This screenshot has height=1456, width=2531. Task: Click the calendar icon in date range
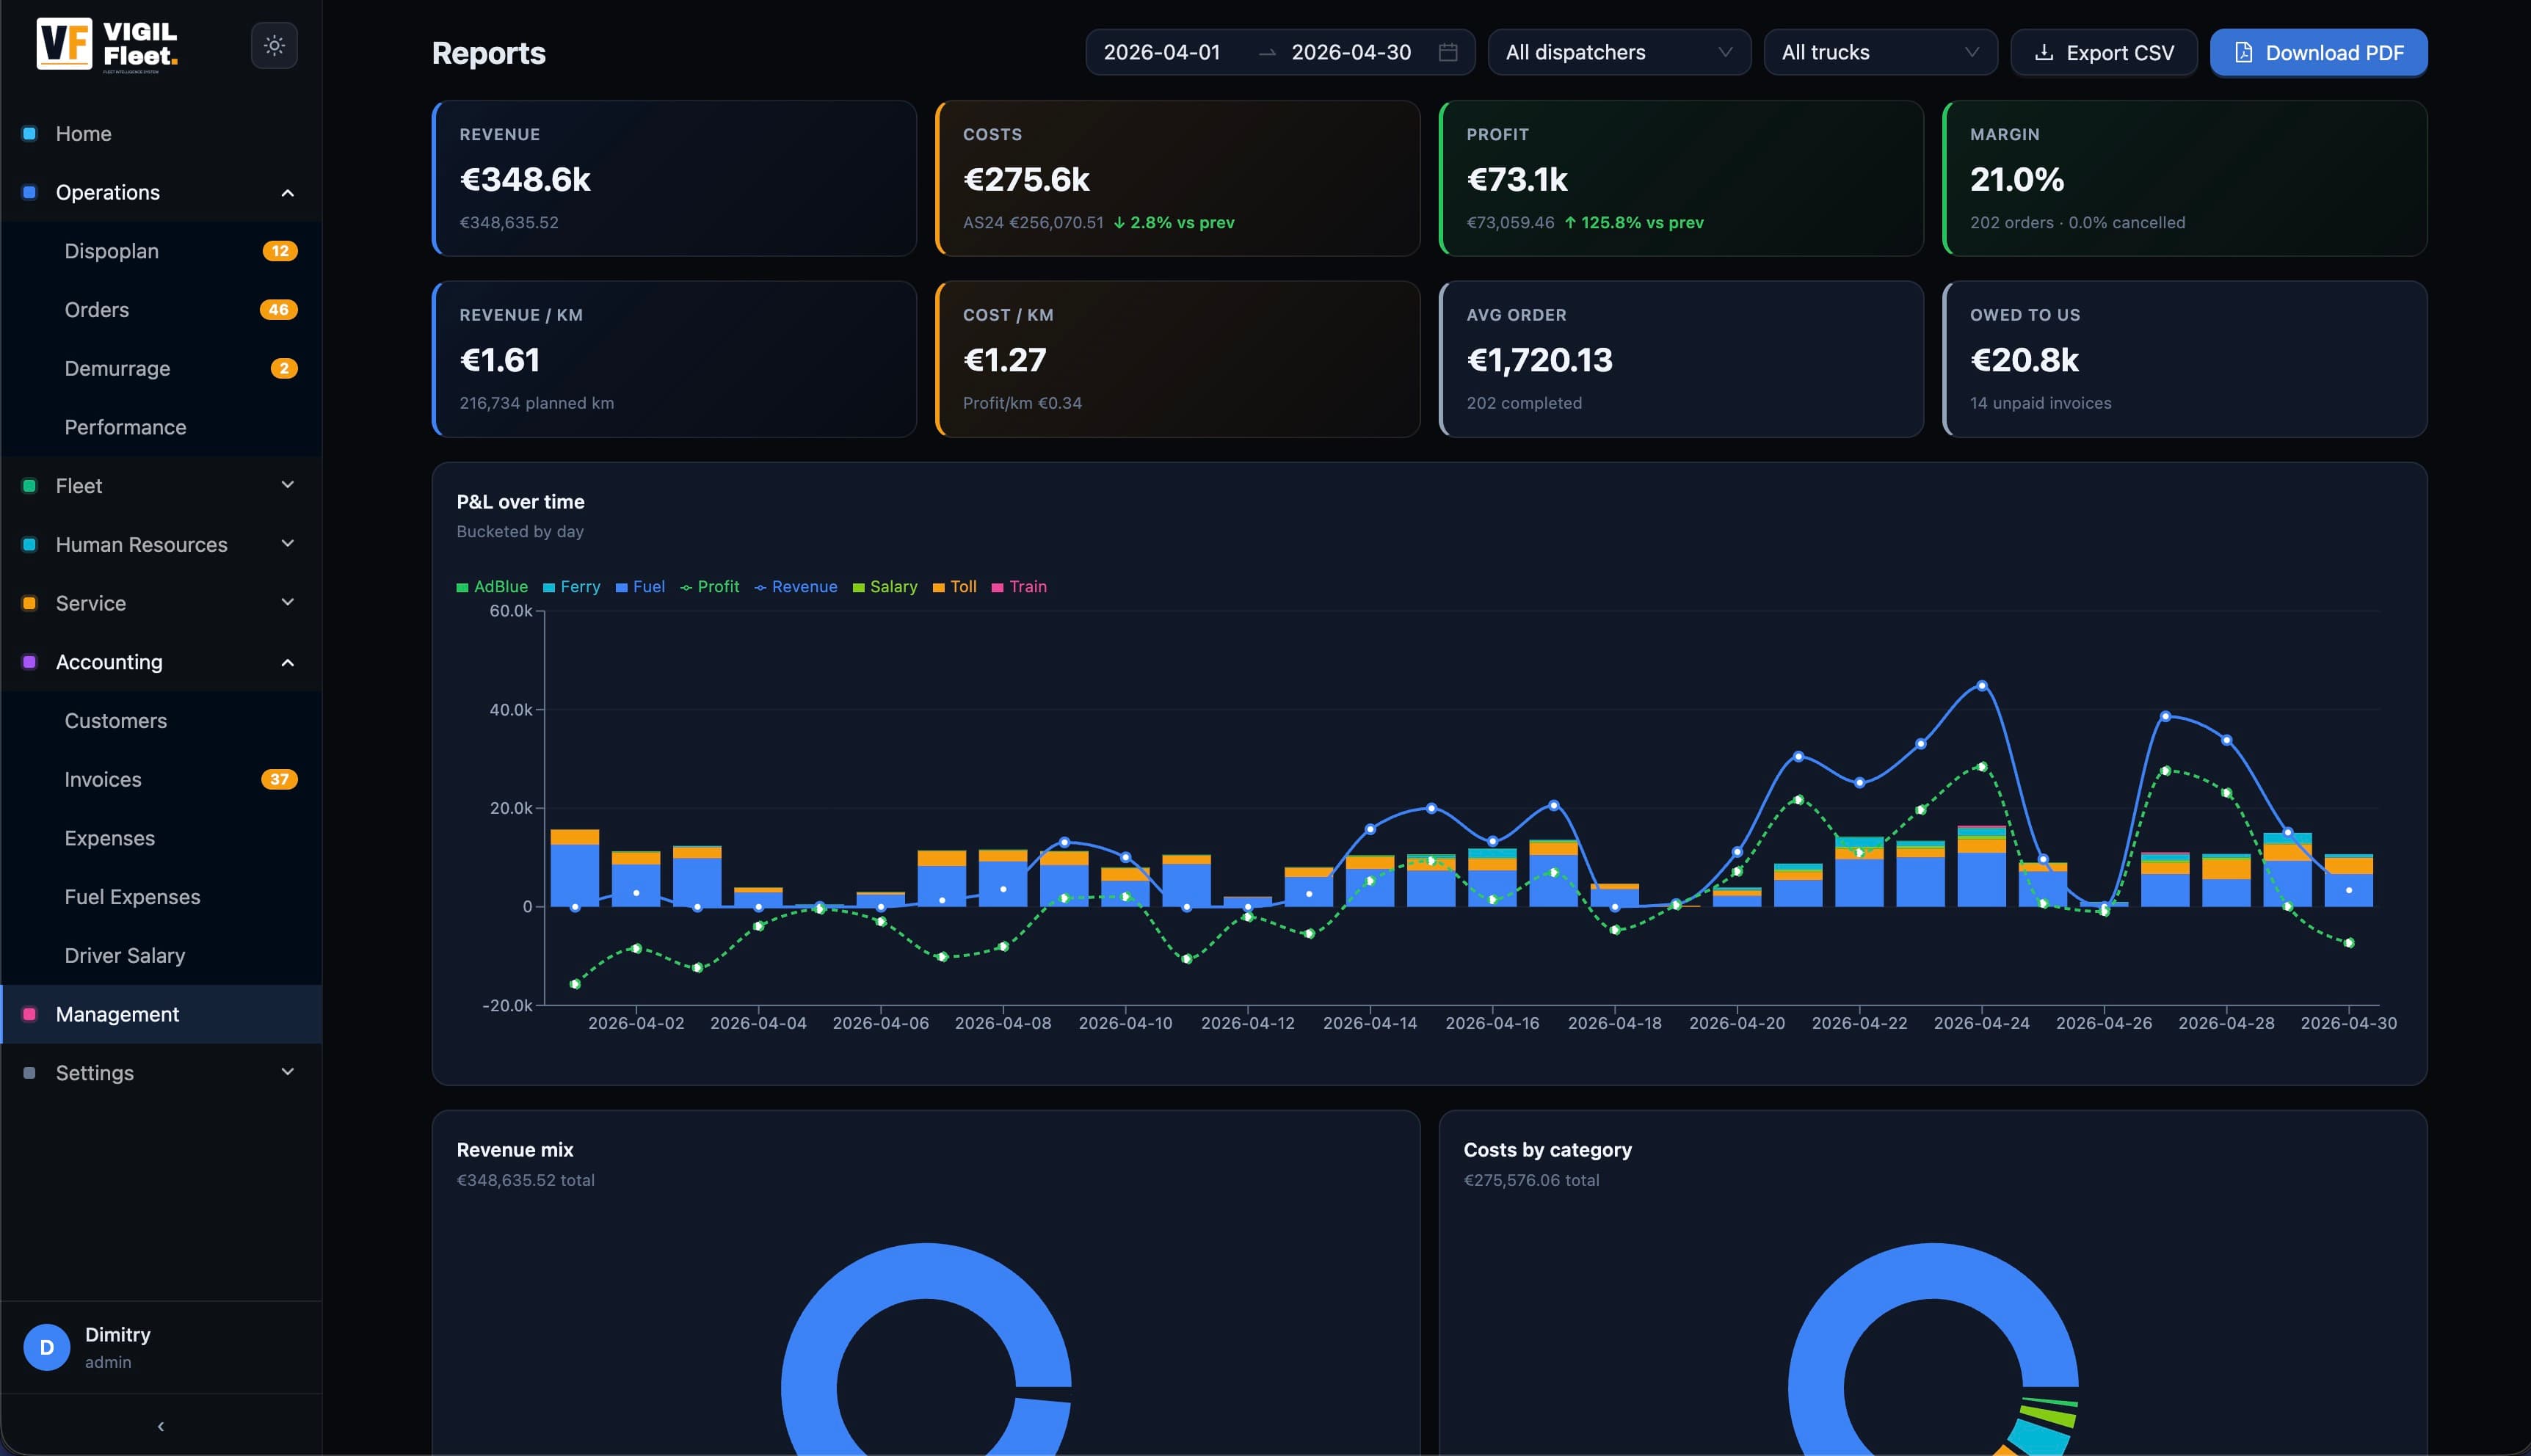pyautogui.click(x=1447, y=52)
